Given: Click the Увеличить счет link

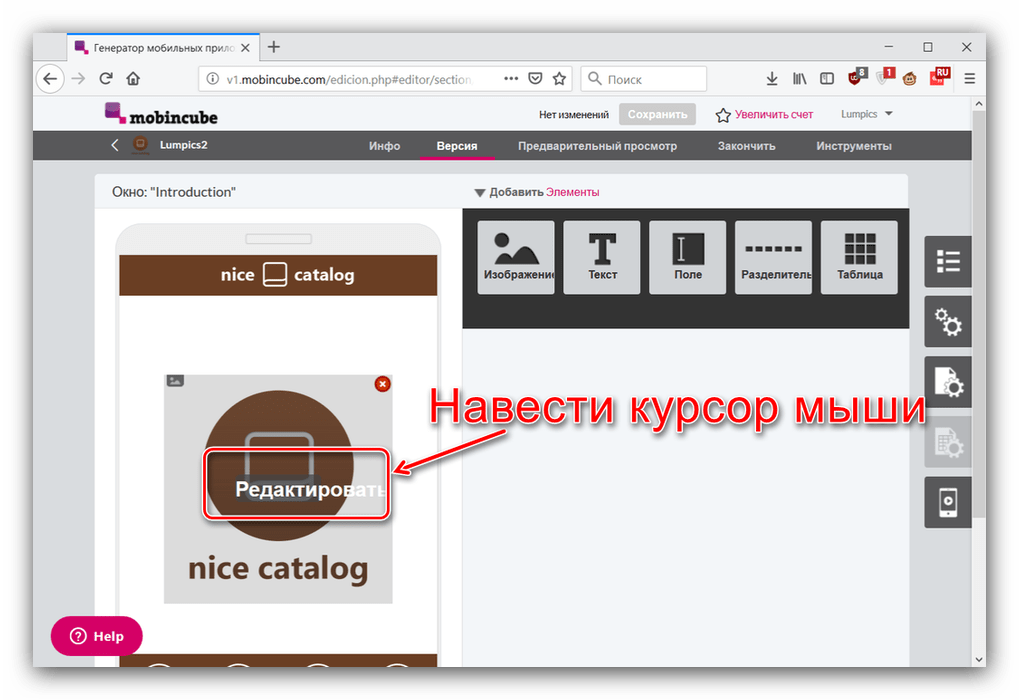Looking at the screenshot, I should pyautogui.click(x=773, y=115).
